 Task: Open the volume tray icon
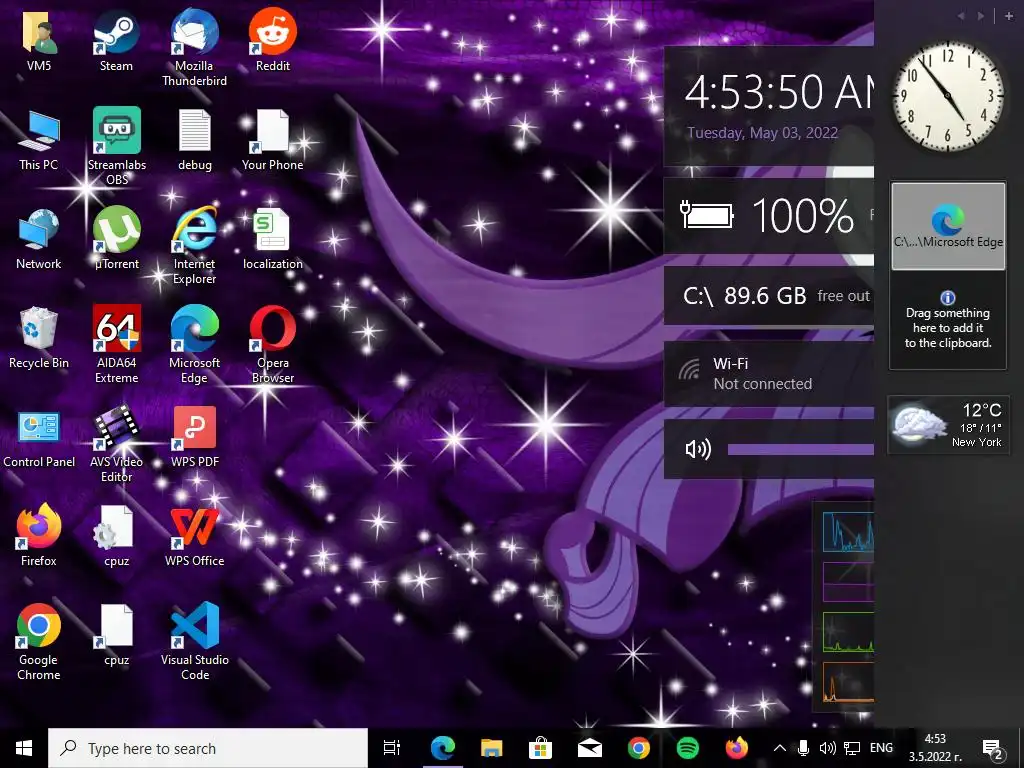point(827,748)
